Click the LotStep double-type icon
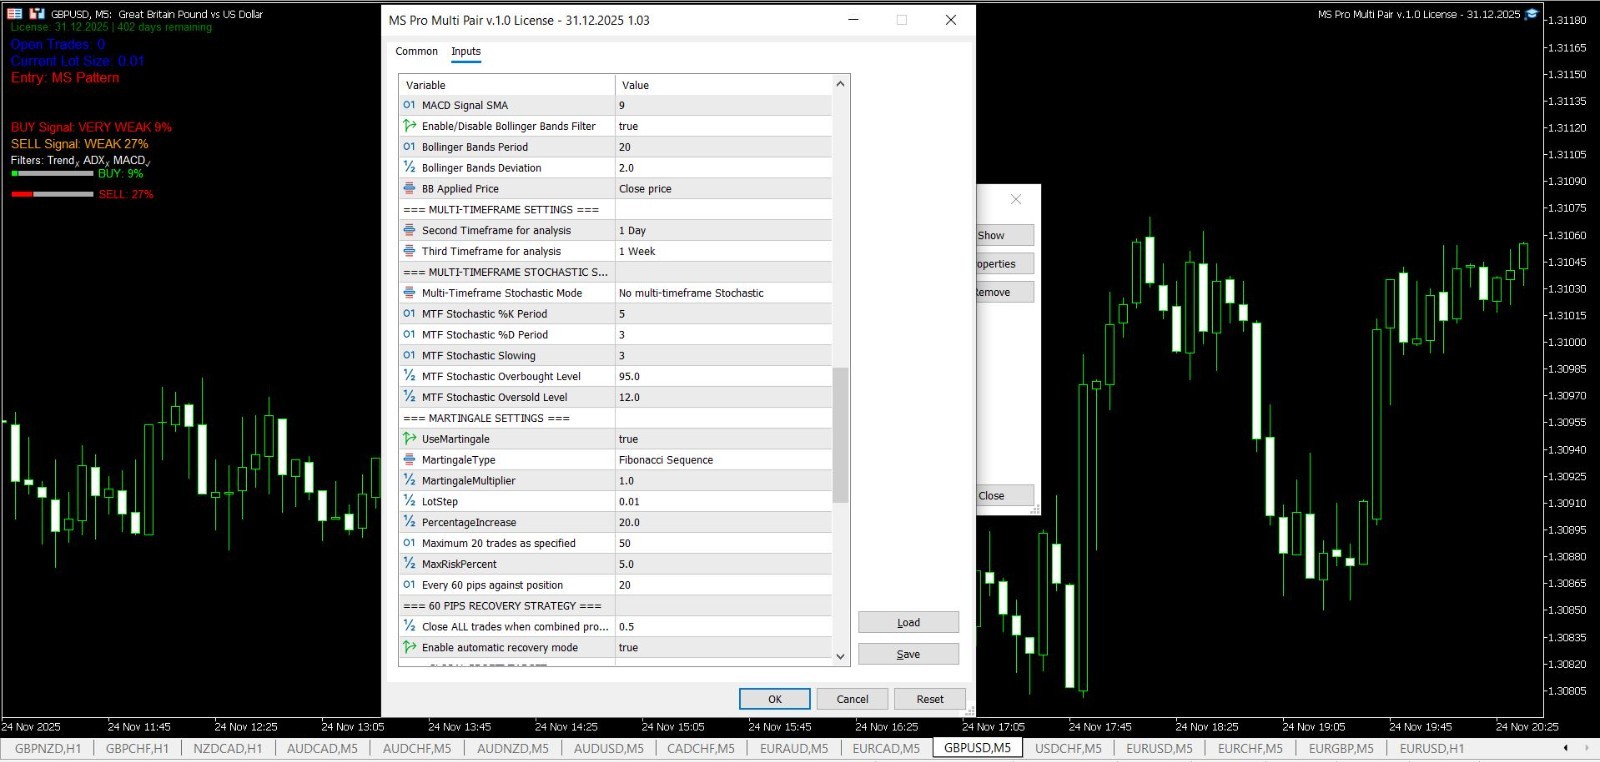Viewport: 1600px width, 762px height. coord(409,501)
